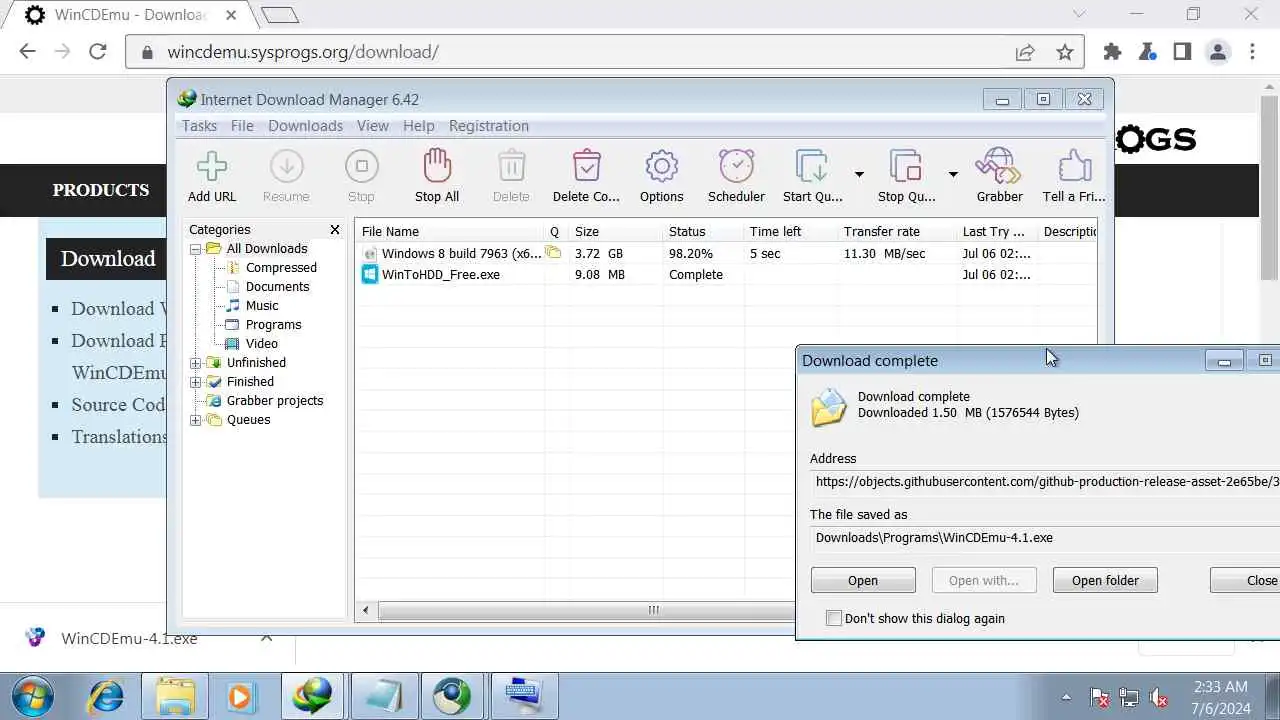Open the File menu in IDM
The width and height of the screenshot is (1280, 720).
pos(242,126)
